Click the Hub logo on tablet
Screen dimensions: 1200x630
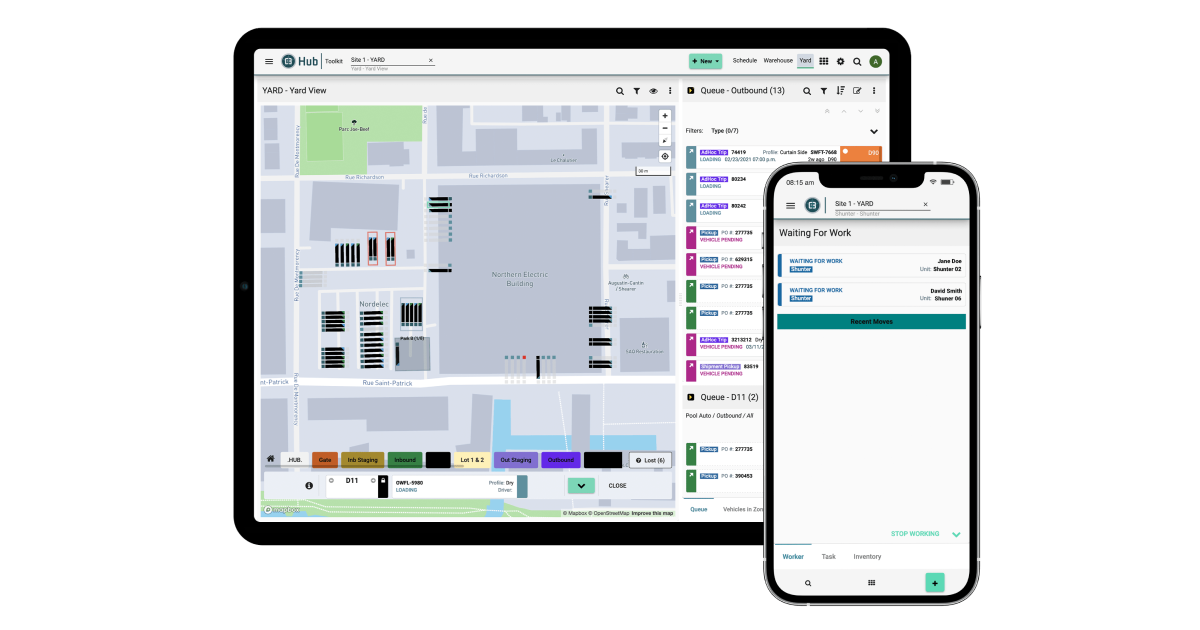click(x=299, y=61)
